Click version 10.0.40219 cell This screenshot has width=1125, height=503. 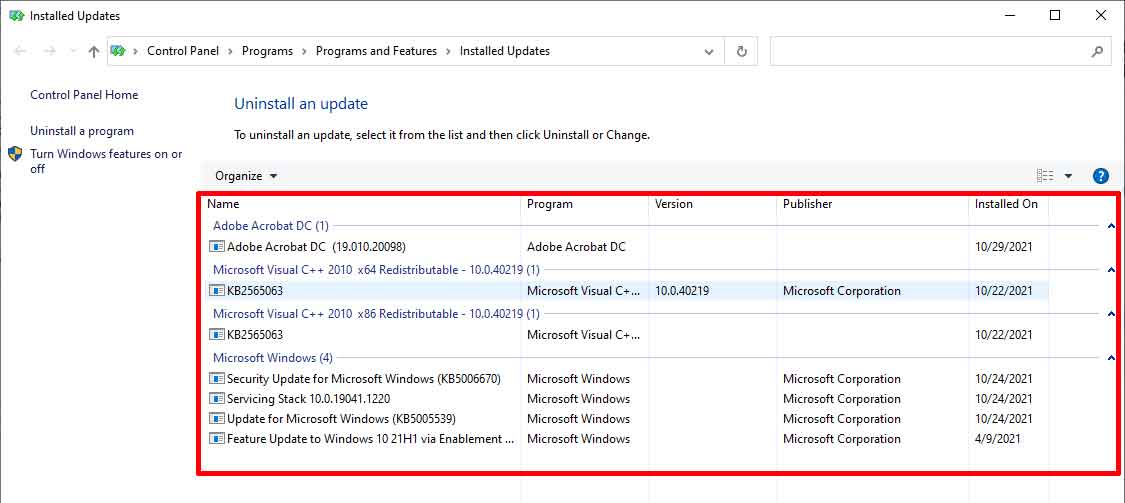click(682, 291)
